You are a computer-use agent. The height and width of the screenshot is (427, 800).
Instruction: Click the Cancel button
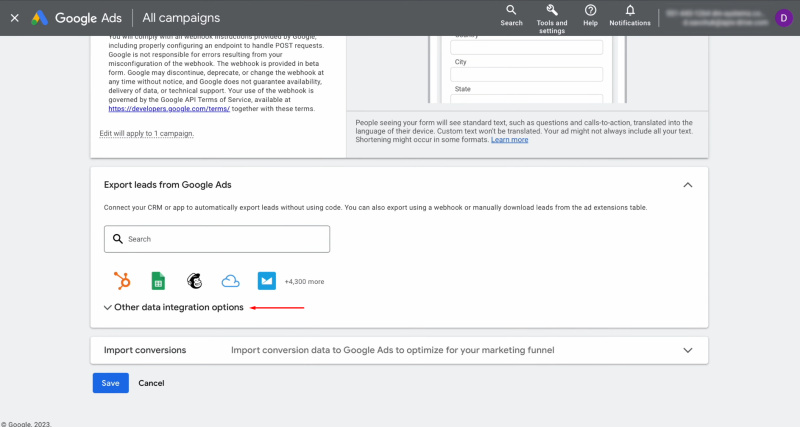(151, 383)
